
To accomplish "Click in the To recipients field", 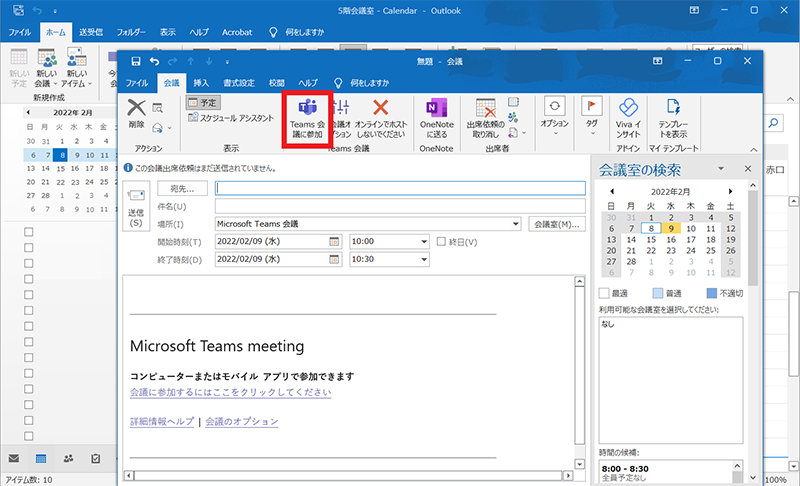I will coord(400,188).
